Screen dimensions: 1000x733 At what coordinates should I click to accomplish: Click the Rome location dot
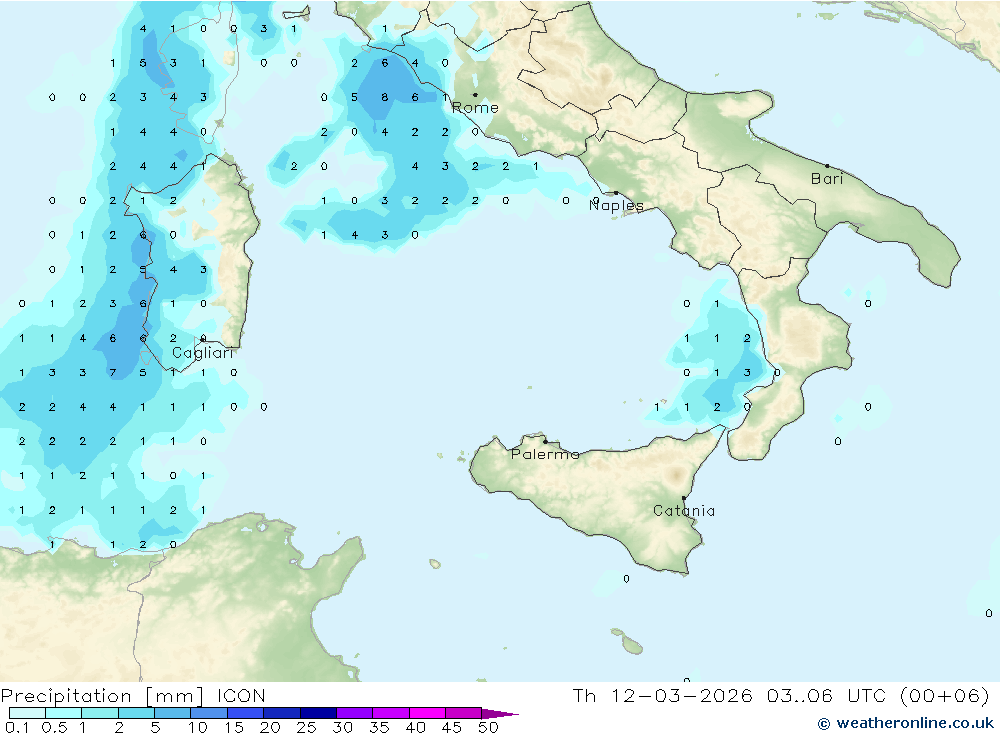pyautogui.click(x=475, y=95)
